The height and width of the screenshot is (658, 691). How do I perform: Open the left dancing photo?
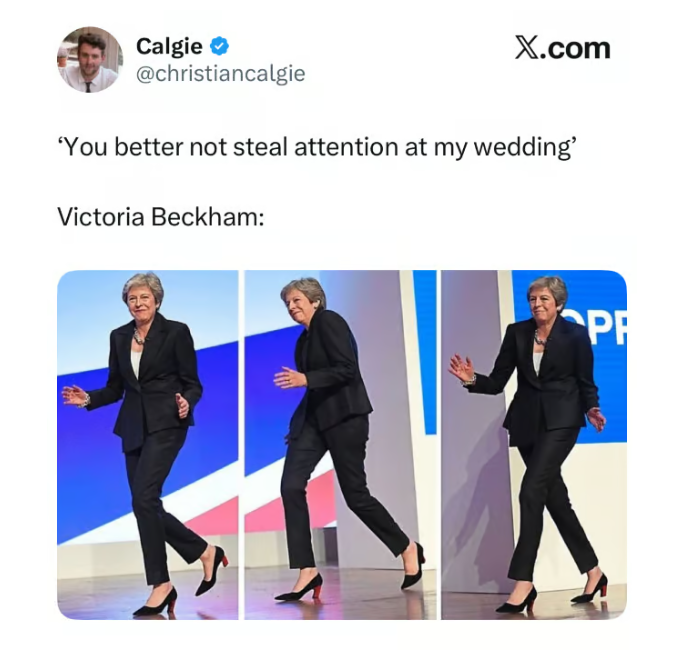click(x=148, y=445)
